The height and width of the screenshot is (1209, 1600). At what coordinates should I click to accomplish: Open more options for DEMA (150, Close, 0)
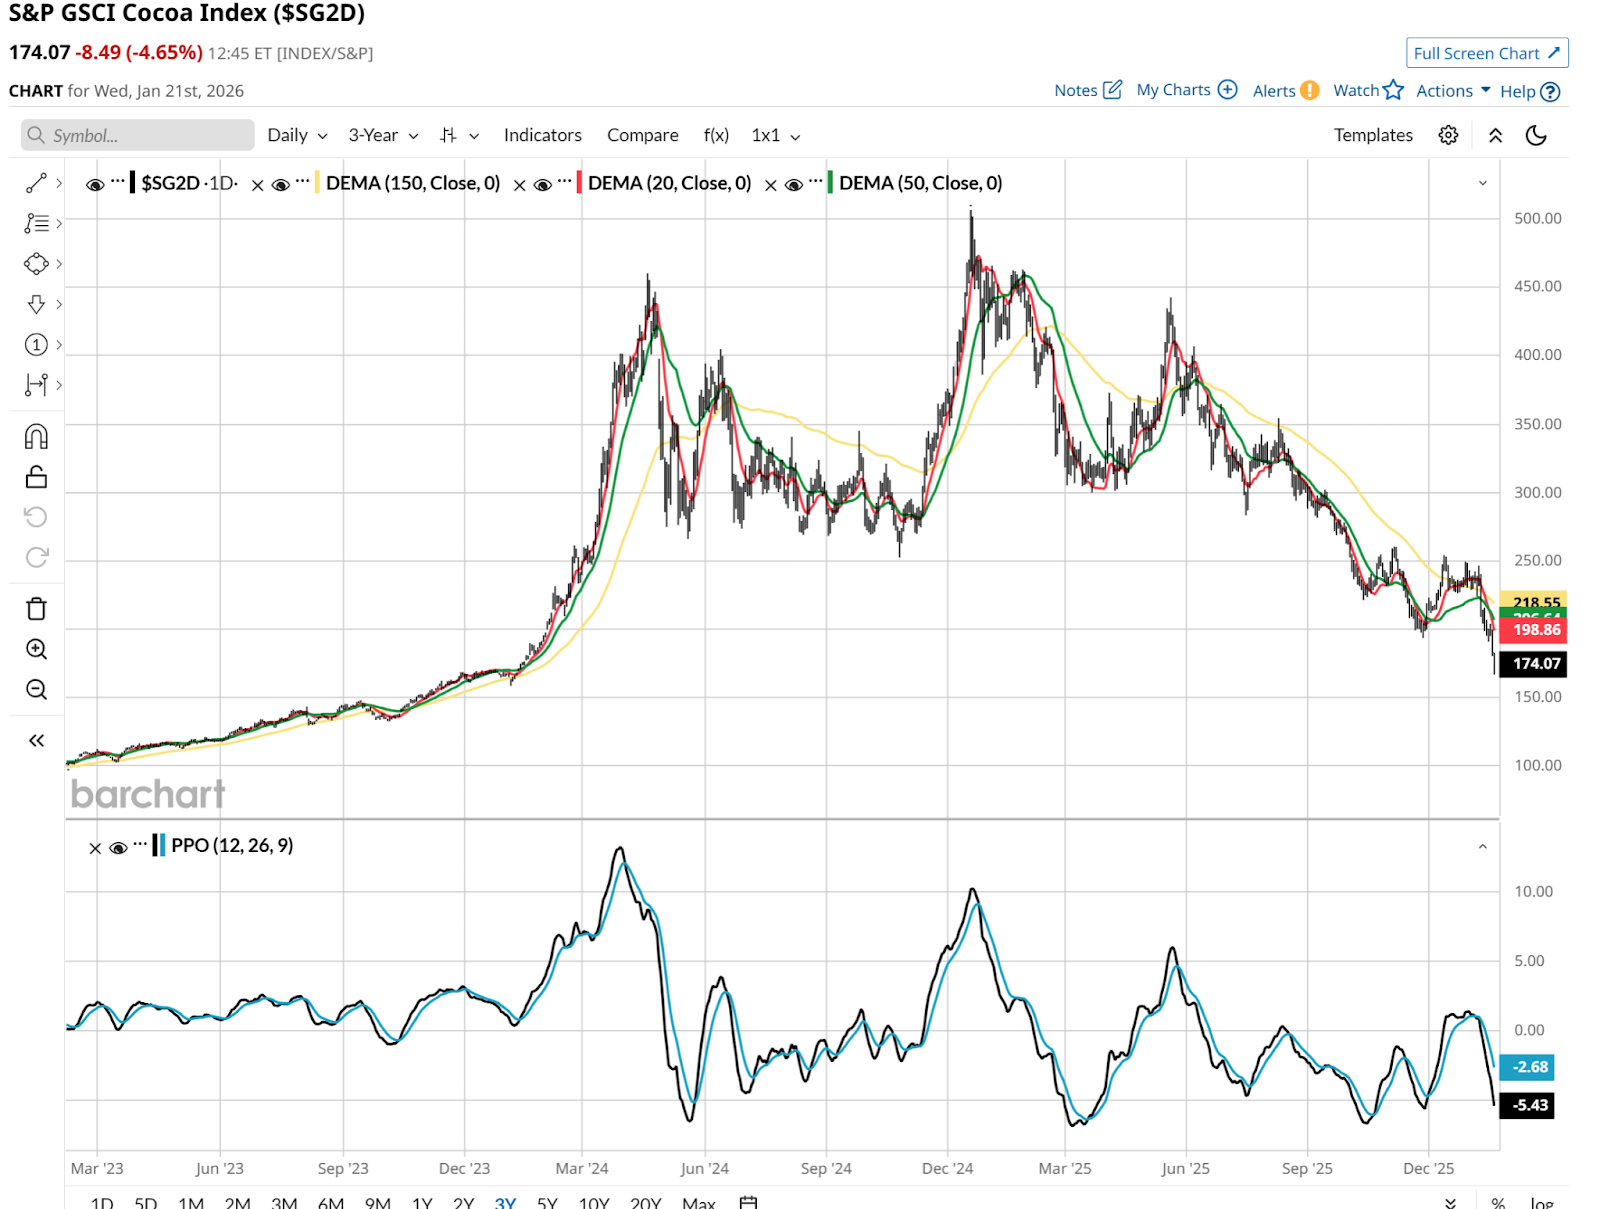point(303,181)
